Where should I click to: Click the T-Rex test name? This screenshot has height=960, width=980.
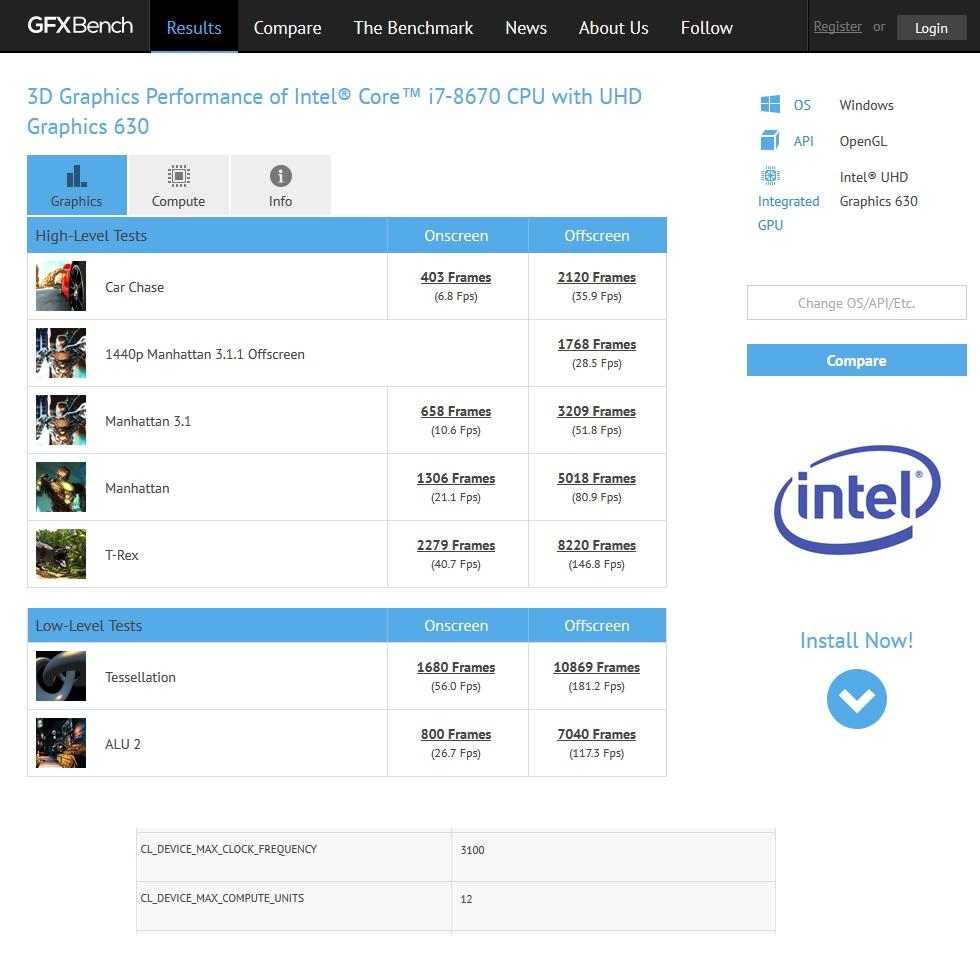click(122, 555)
